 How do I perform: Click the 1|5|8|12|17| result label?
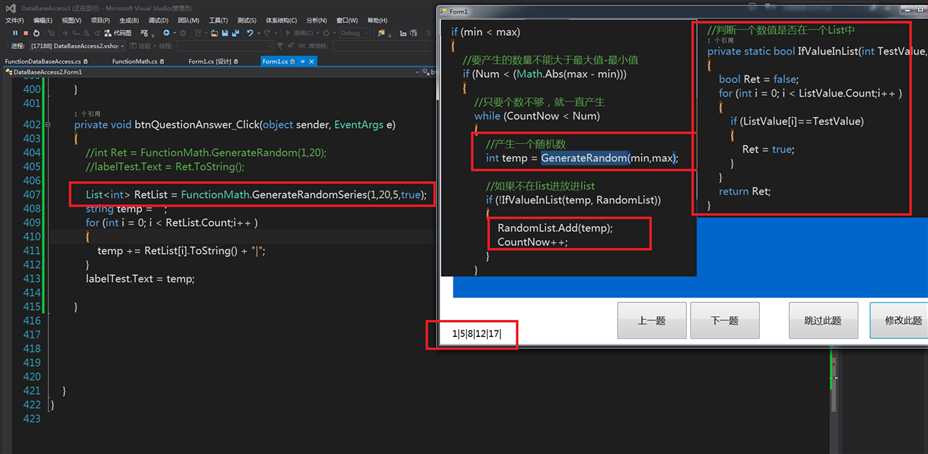coord(477,334)
